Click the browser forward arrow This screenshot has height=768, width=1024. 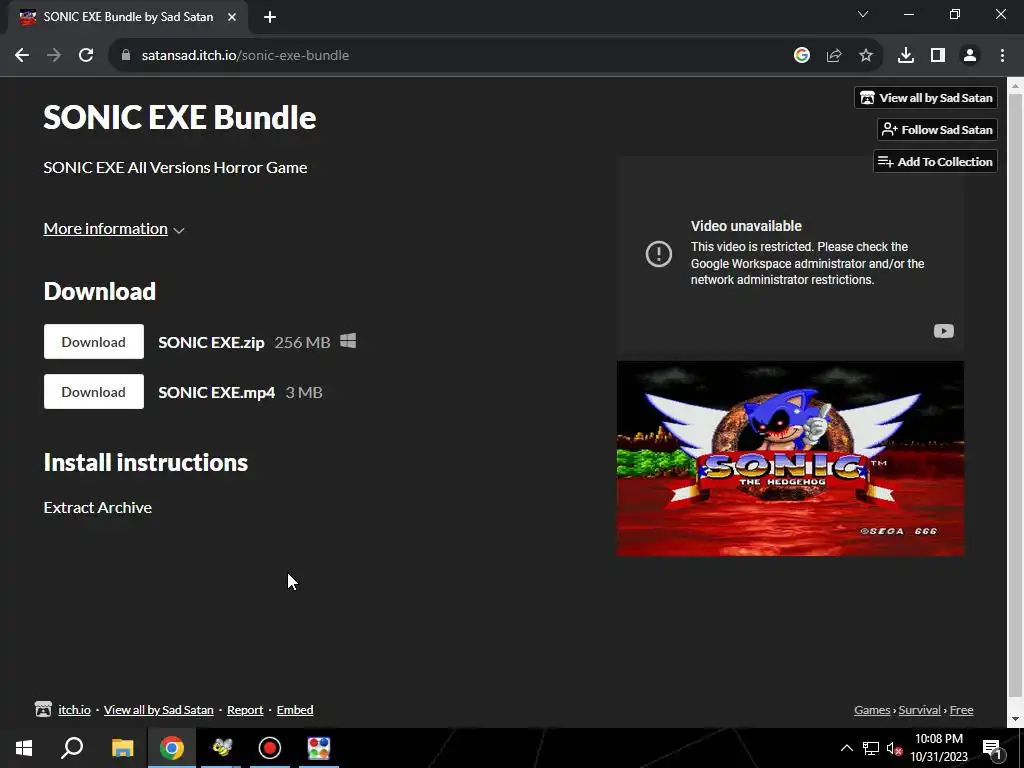[x=54, y=56]
